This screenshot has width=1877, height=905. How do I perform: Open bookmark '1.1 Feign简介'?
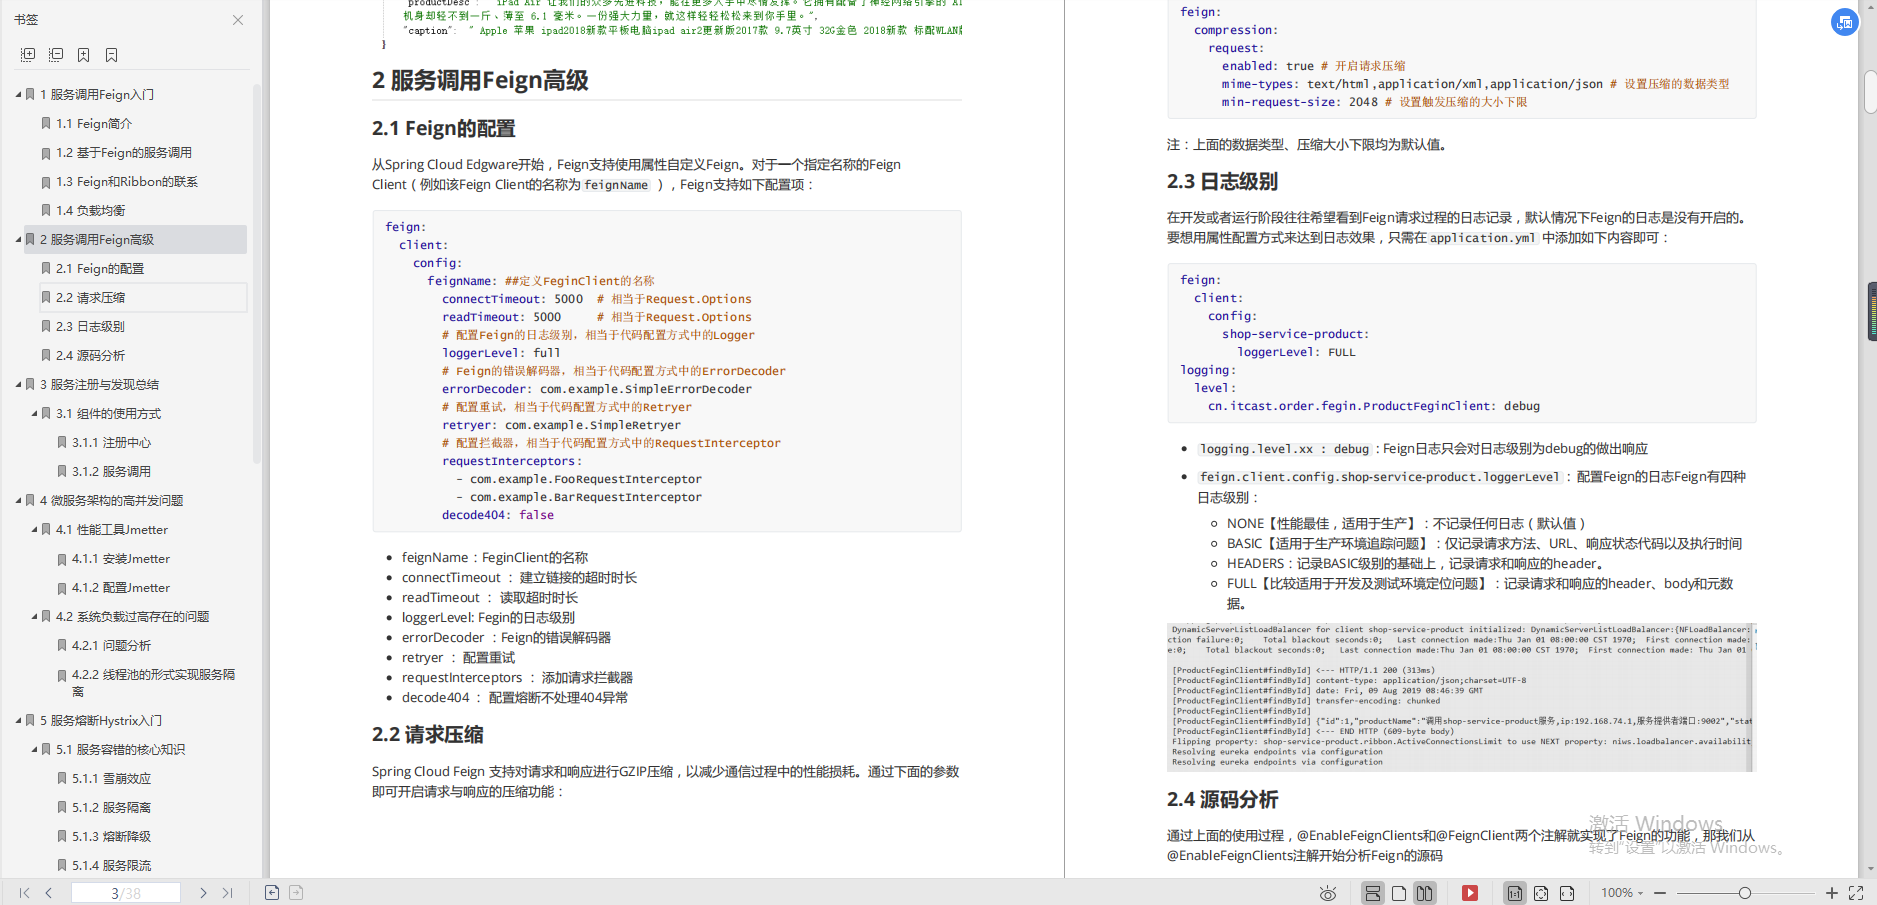[94, 123]
